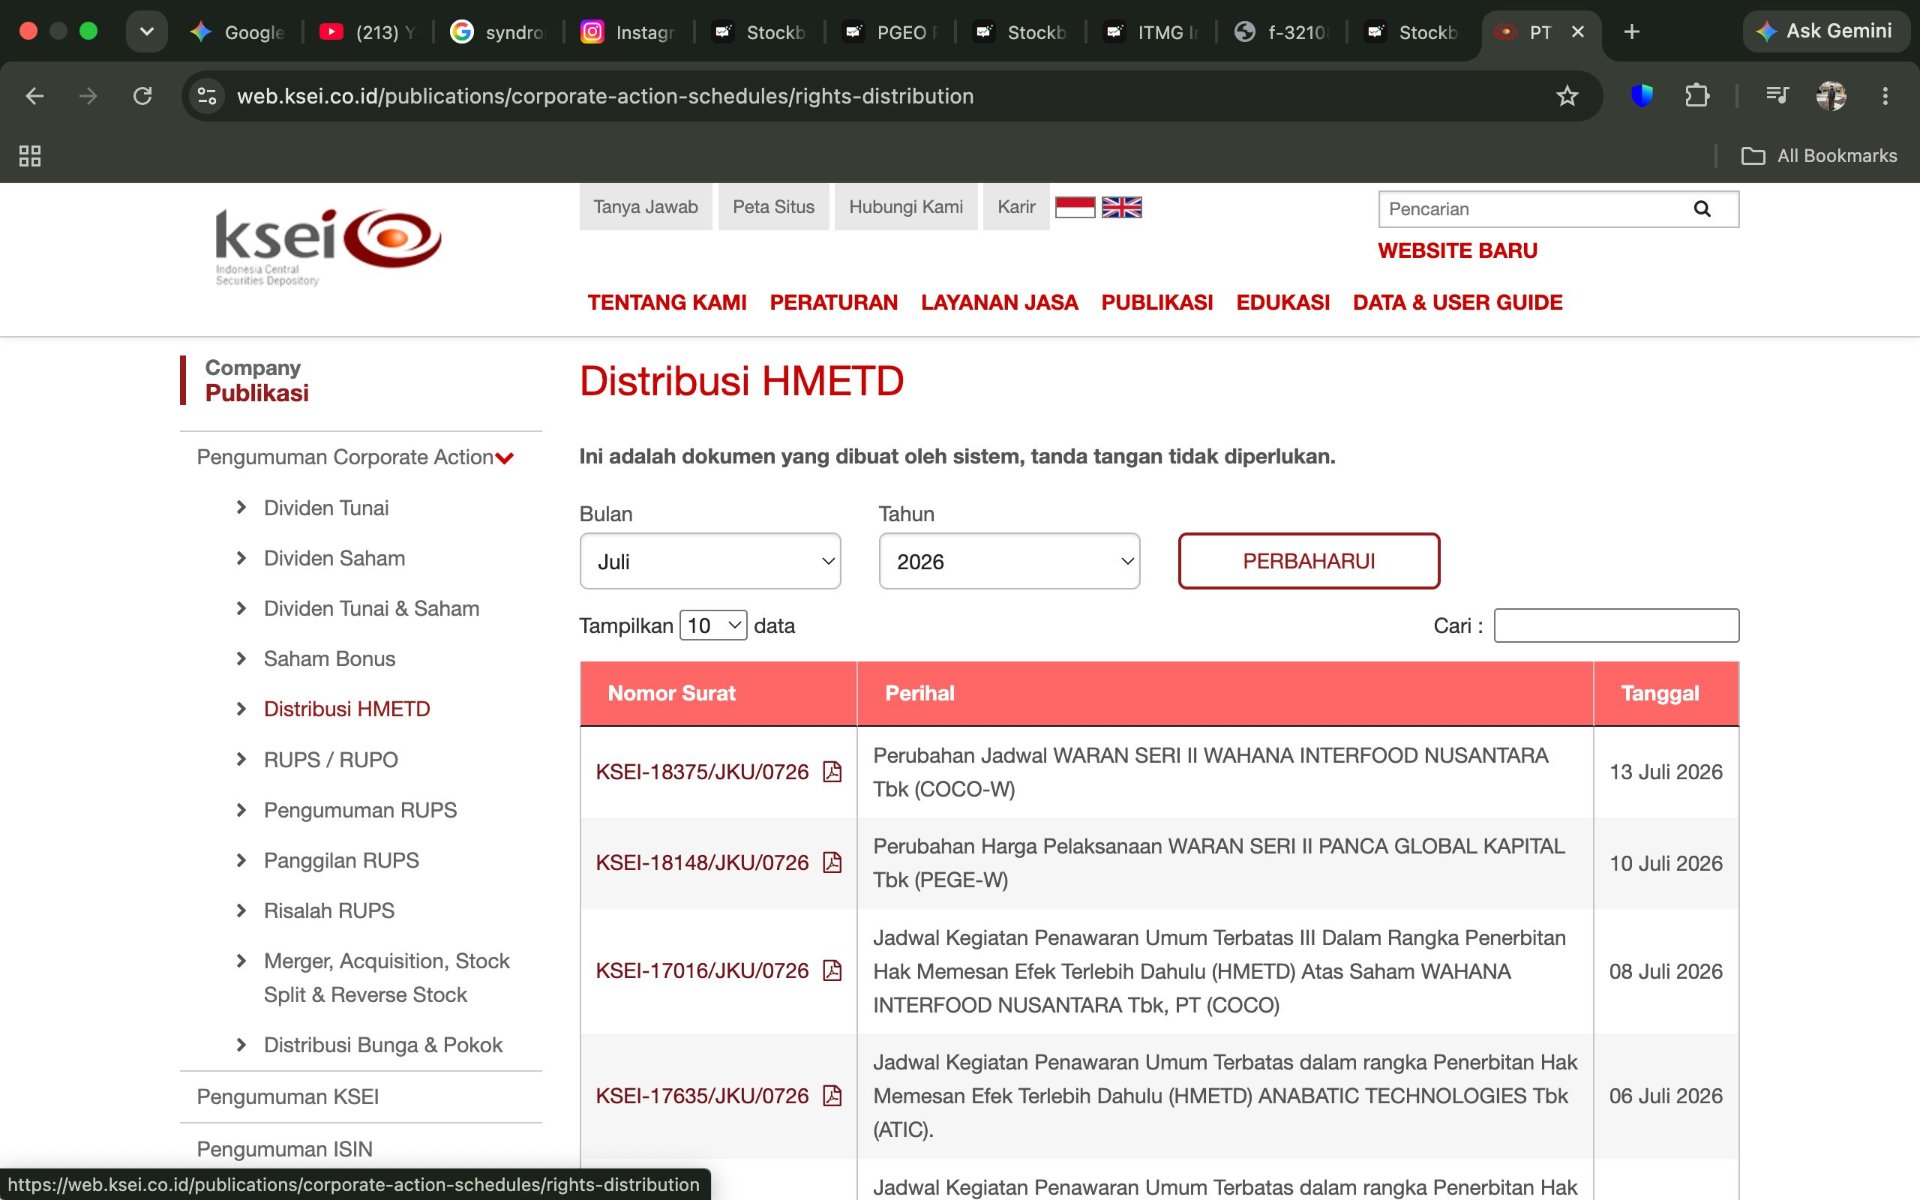Viewport: 1920px width, 1200px height.
Task: Open the tab search dropdown arrow
Action: tap(147, 32)
